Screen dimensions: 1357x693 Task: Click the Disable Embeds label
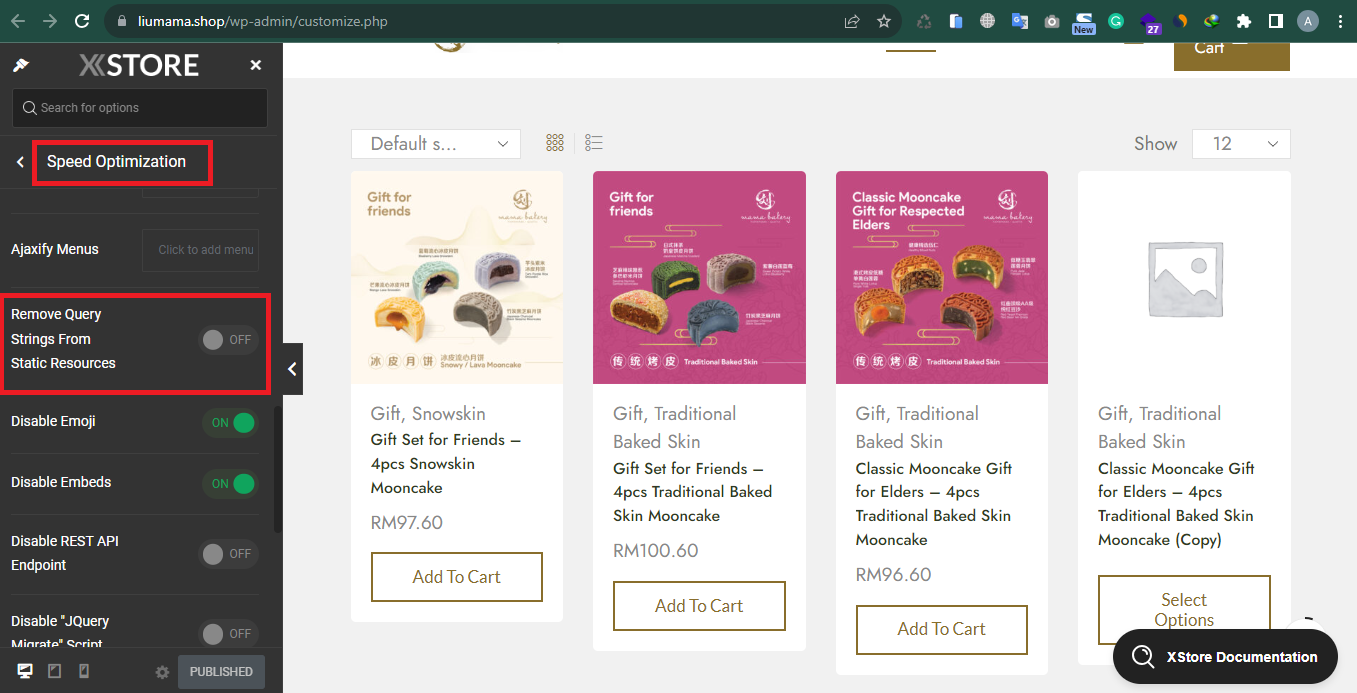(x=61, y=482)
